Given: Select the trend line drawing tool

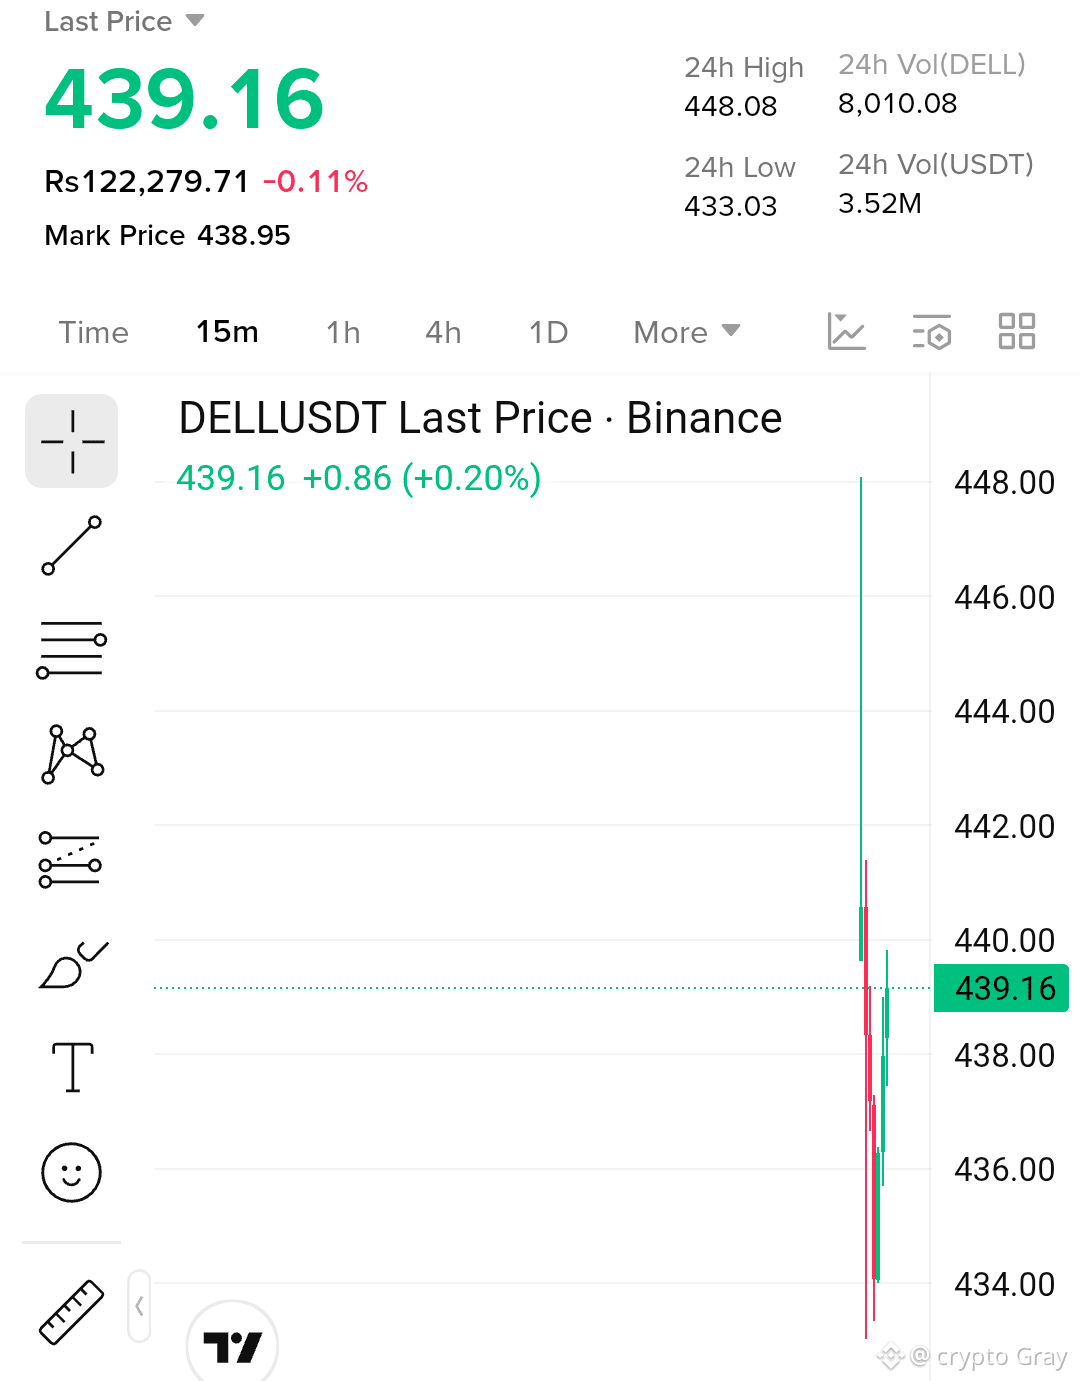Looking at the screenshot, I should (x=72, y=545).
